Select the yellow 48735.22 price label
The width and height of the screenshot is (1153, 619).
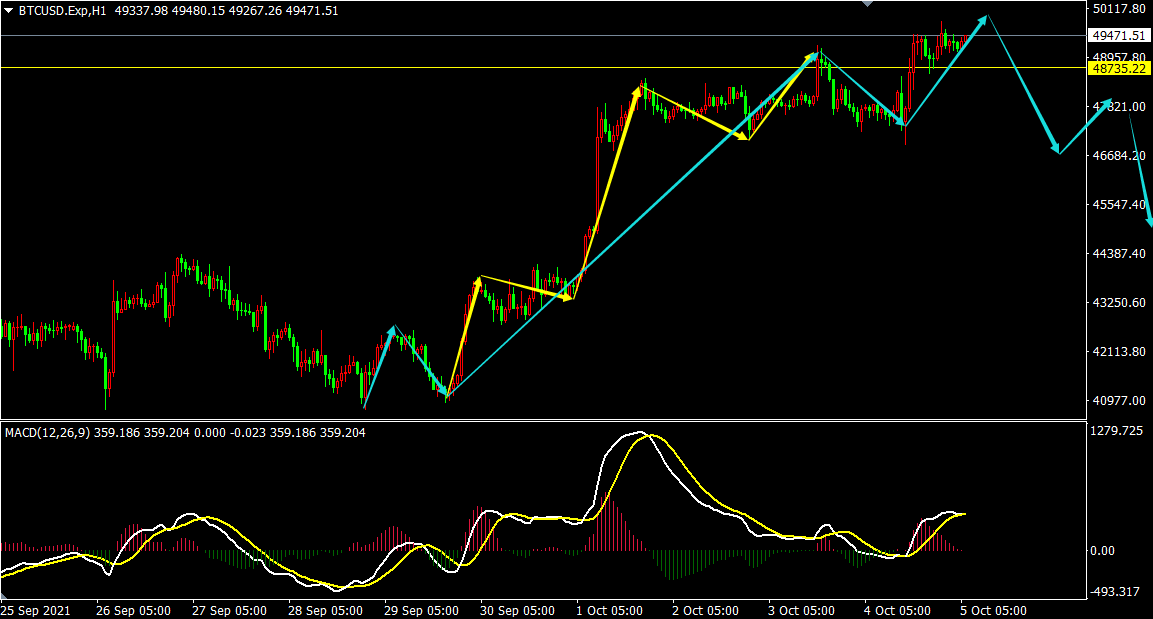tap(1118, 68)
